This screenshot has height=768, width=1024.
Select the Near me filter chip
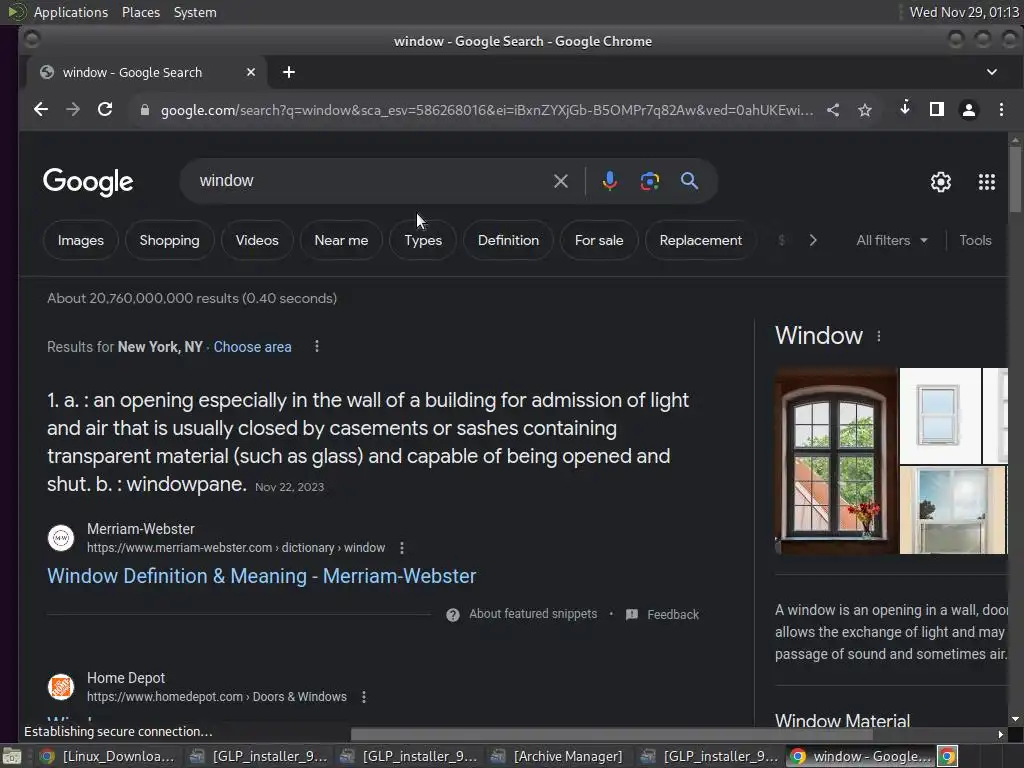pyautogui.click(x=341, y=240)
